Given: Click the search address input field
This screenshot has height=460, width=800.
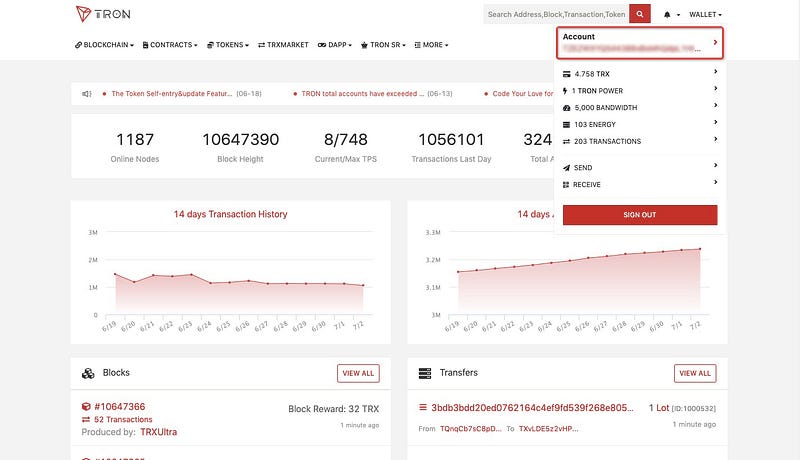Looking at the screenshot, I should [x=556, y=14].
